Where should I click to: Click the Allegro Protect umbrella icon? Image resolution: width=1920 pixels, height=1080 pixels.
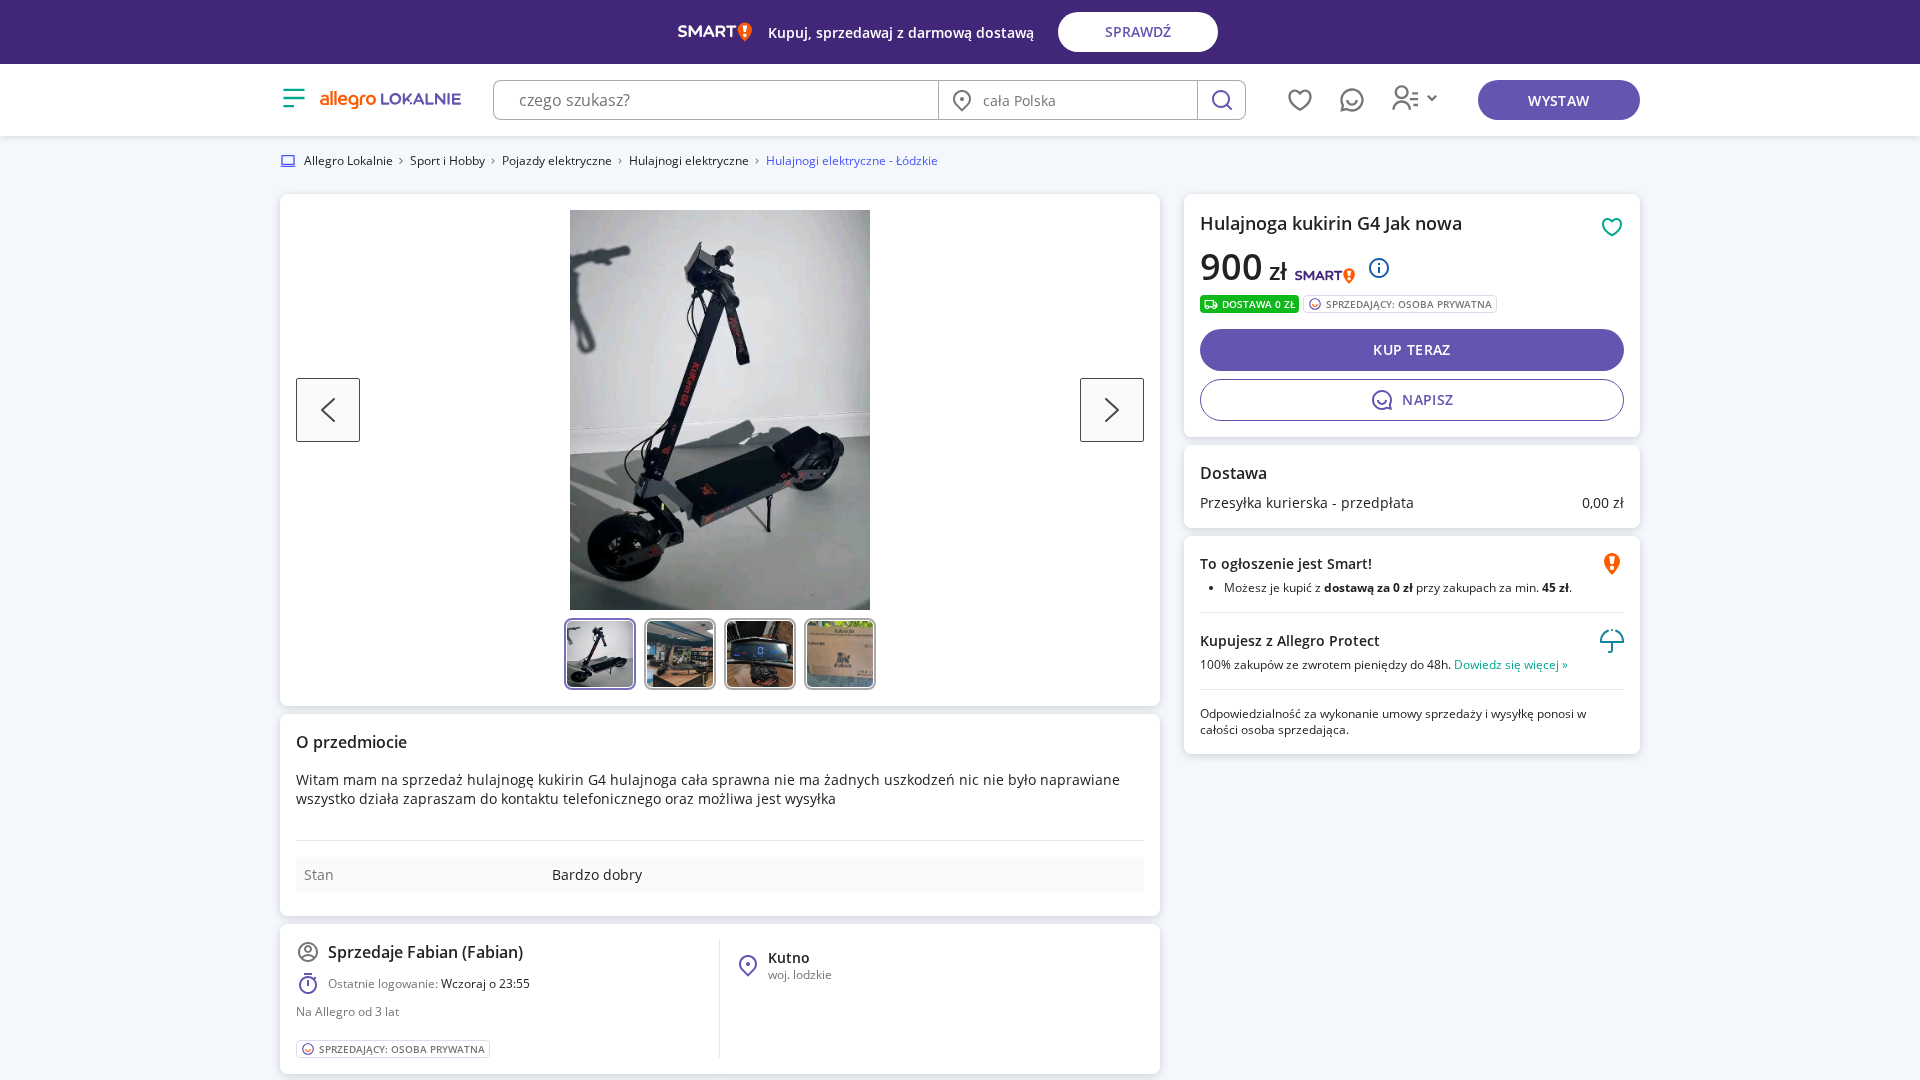(x=1611, y=641)
